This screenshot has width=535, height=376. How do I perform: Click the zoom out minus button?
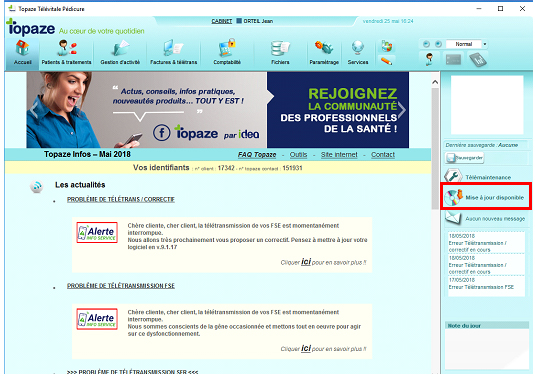[426, 44]
